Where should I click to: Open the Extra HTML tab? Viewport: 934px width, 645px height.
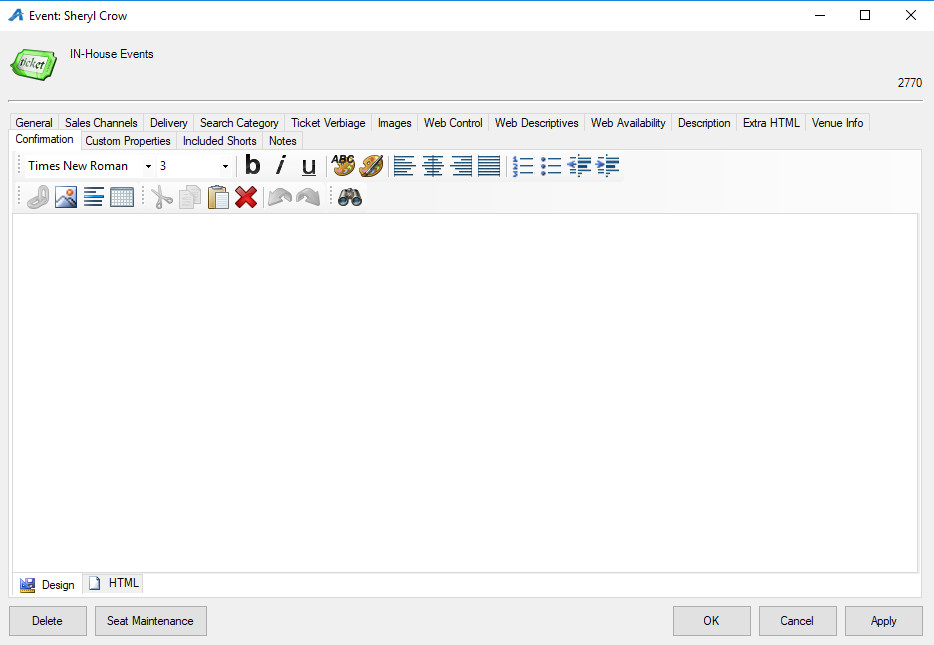(x=771, y=123)
